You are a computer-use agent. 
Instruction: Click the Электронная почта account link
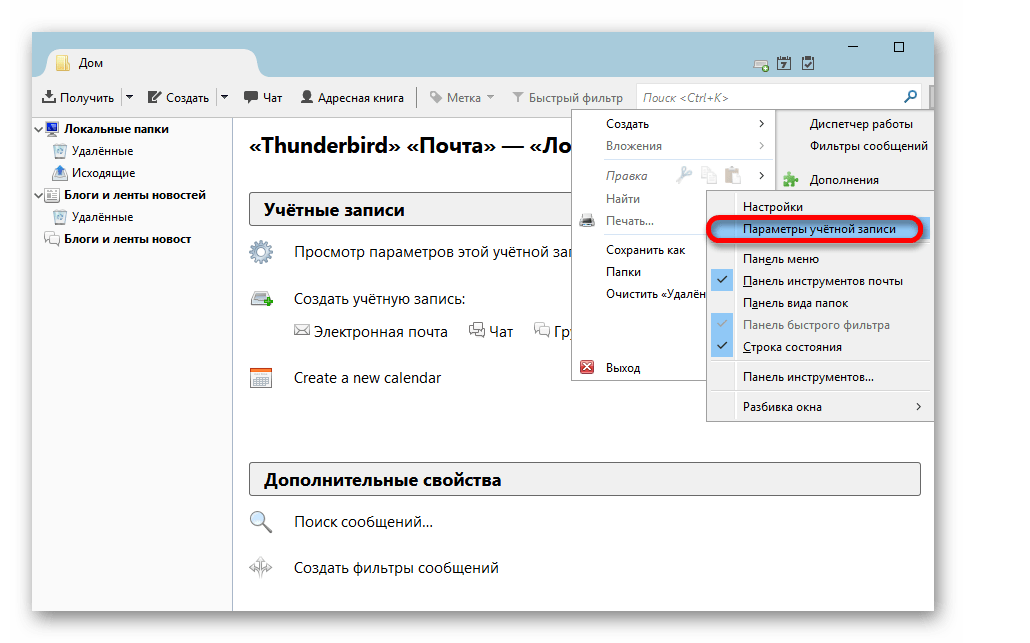(370, 331)
